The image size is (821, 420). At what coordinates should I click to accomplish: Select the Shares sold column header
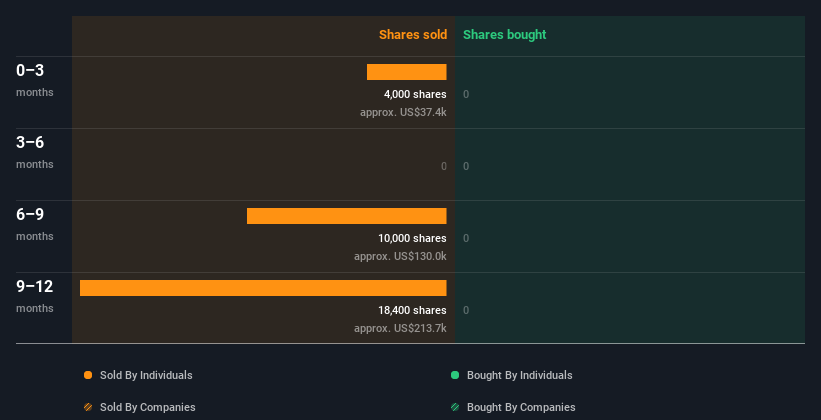pyautogui.click(x=412, y=35)
